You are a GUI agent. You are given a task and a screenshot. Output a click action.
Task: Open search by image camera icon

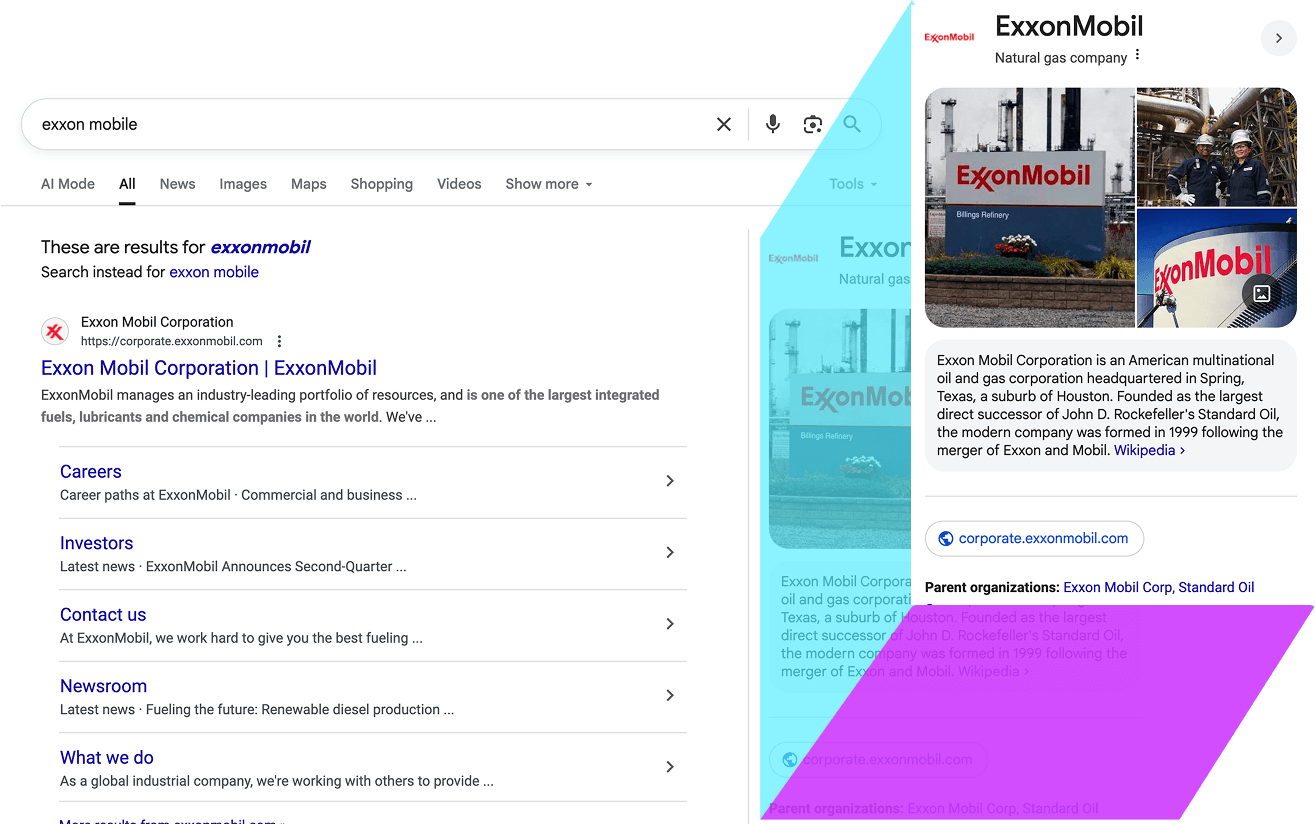click(x=813, y=124)
